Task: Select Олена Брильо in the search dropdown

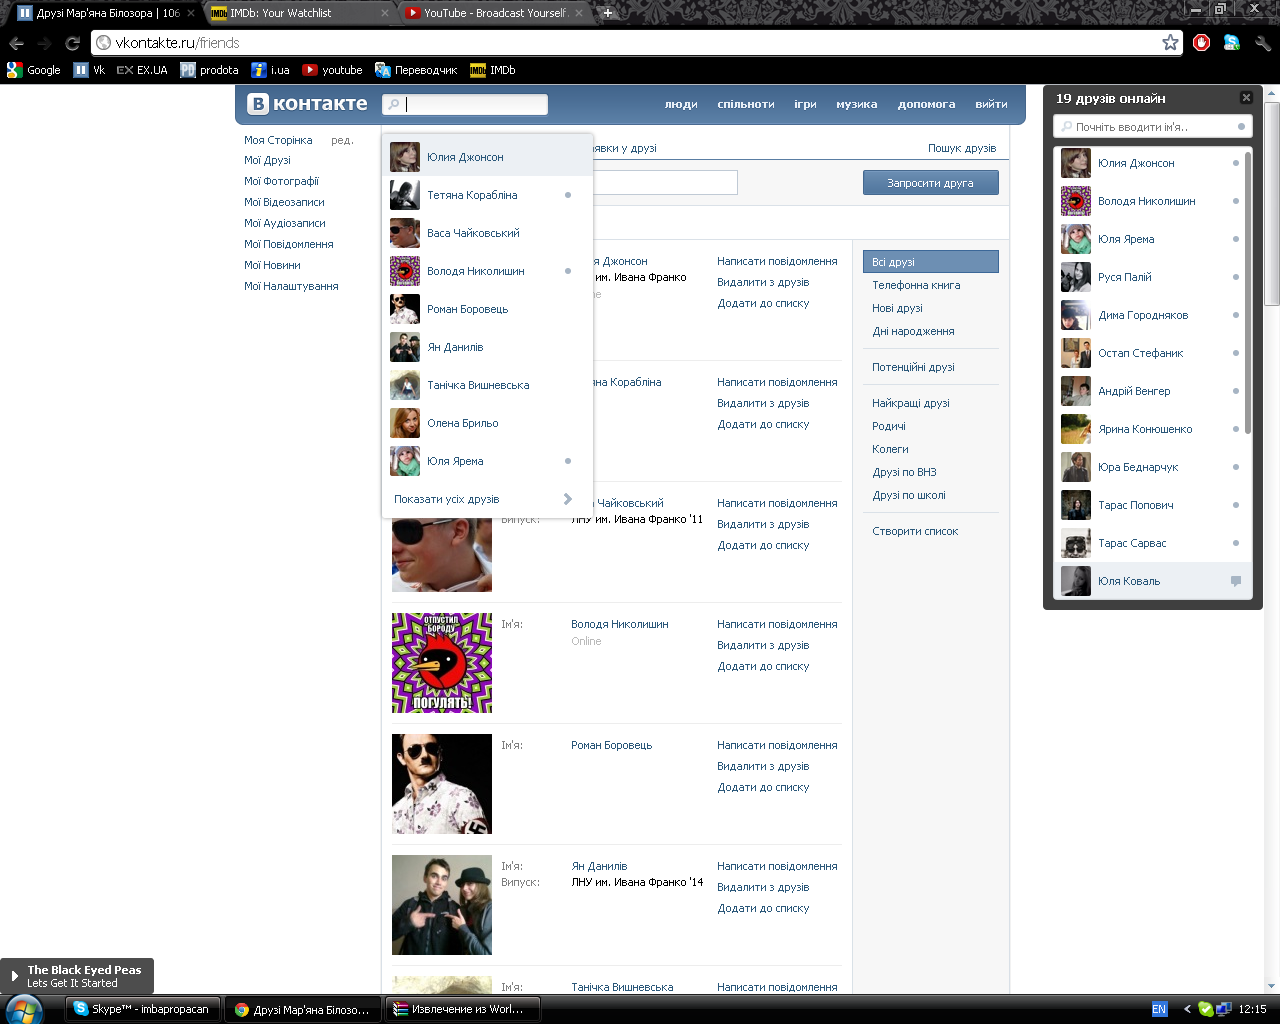Action: point(487,423)
